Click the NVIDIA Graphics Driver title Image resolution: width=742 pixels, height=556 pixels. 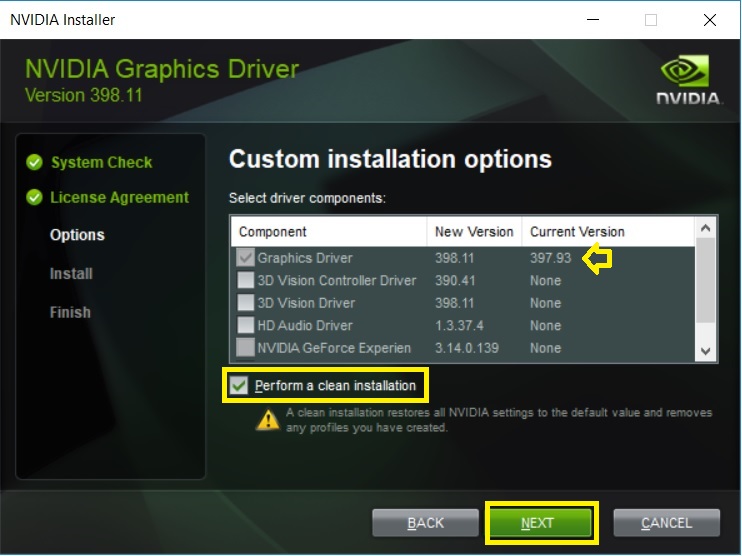[162, 69]
